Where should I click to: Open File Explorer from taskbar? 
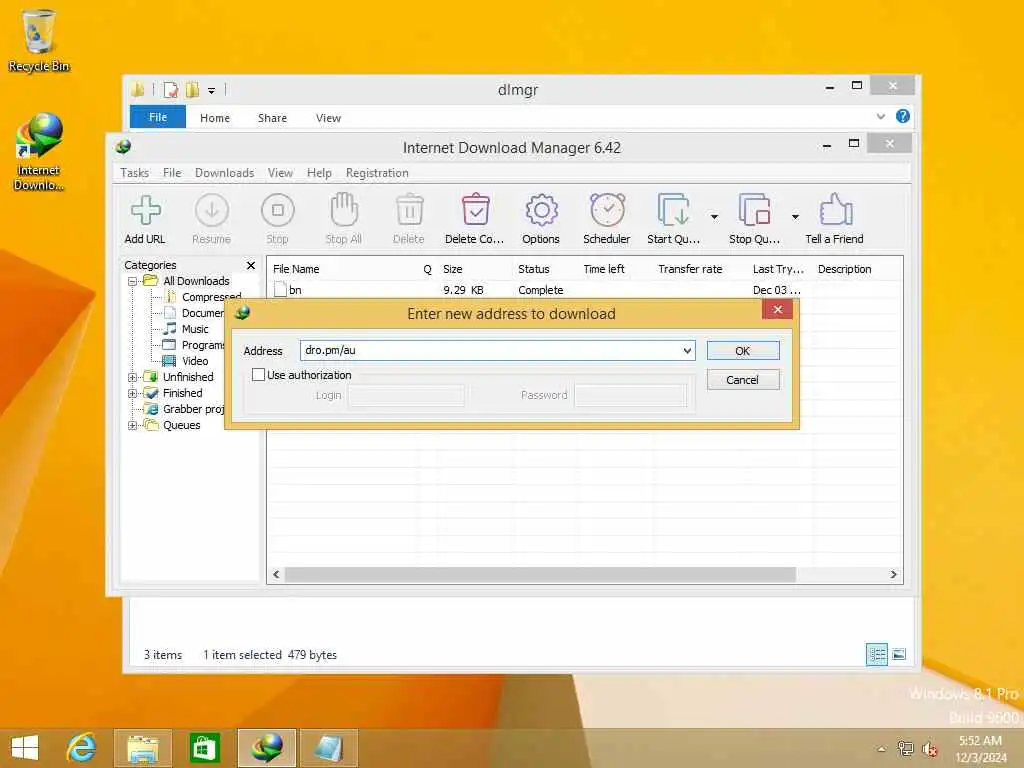pos(142,748)
